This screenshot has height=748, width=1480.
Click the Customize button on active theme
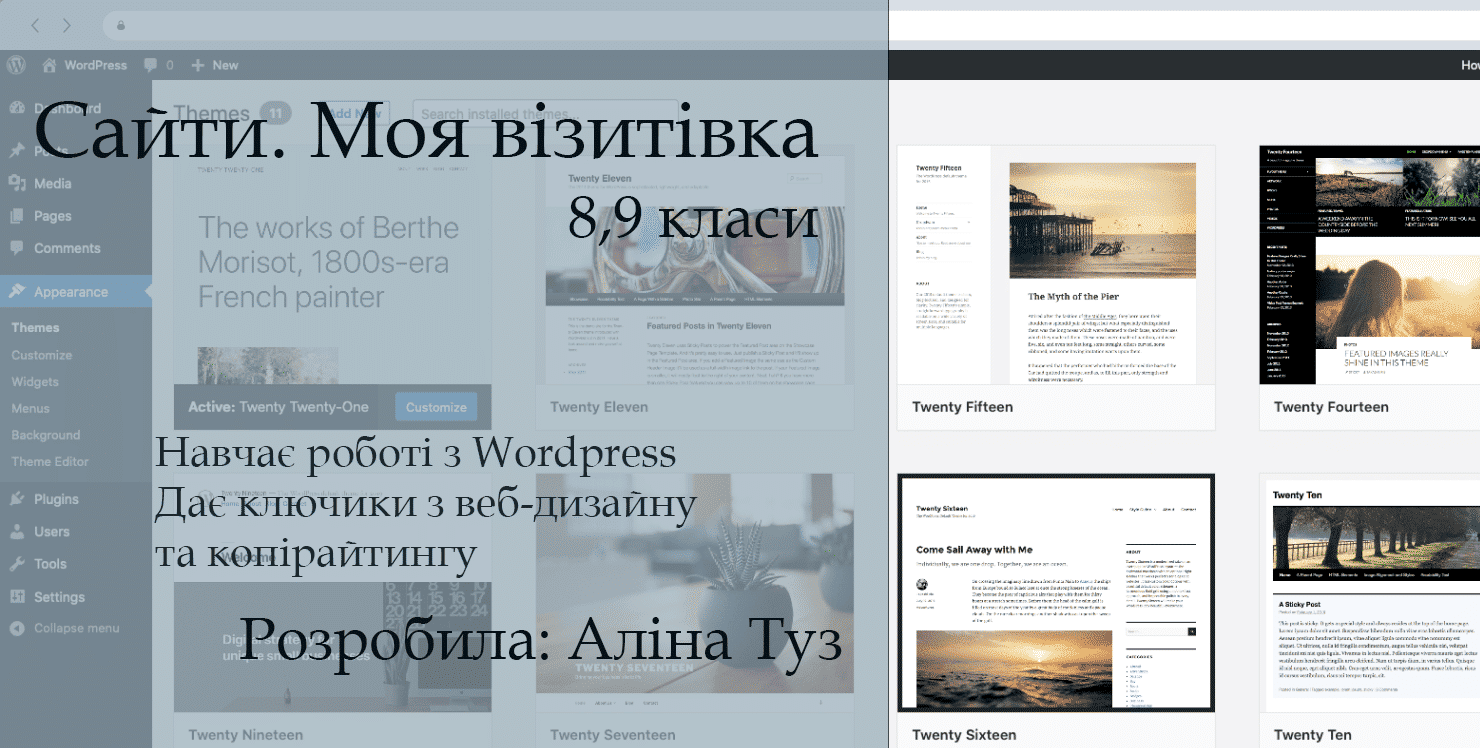point(436,407)
